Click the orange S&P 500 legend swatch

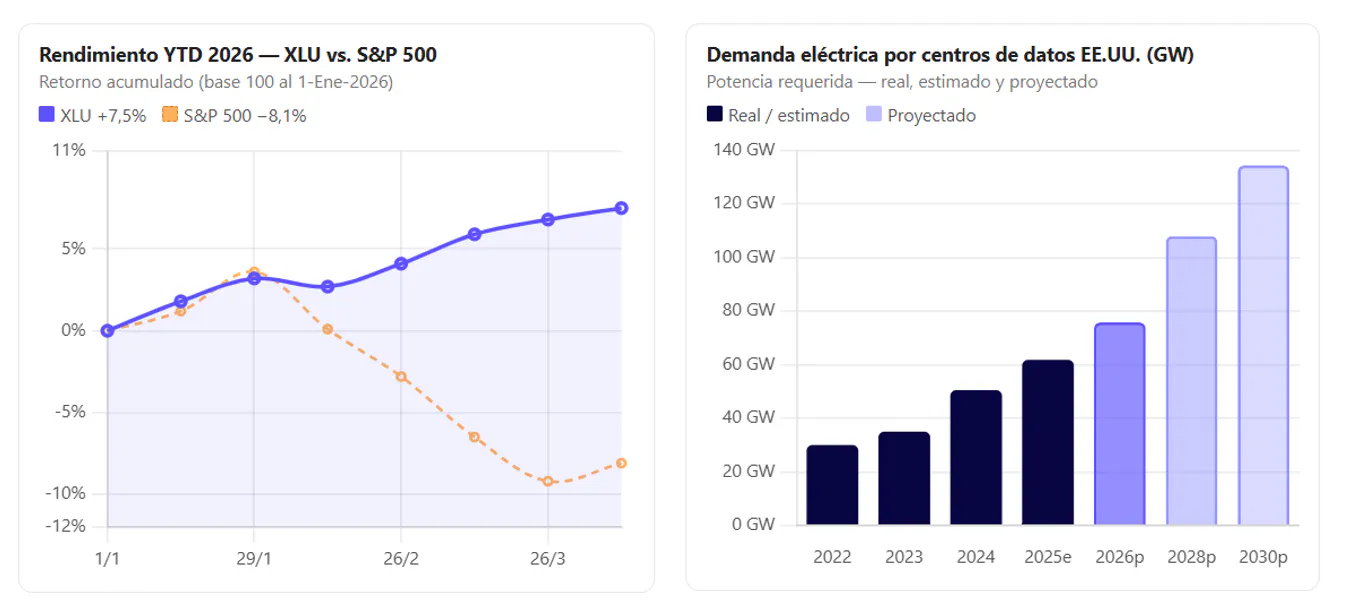tap(170, 115)
